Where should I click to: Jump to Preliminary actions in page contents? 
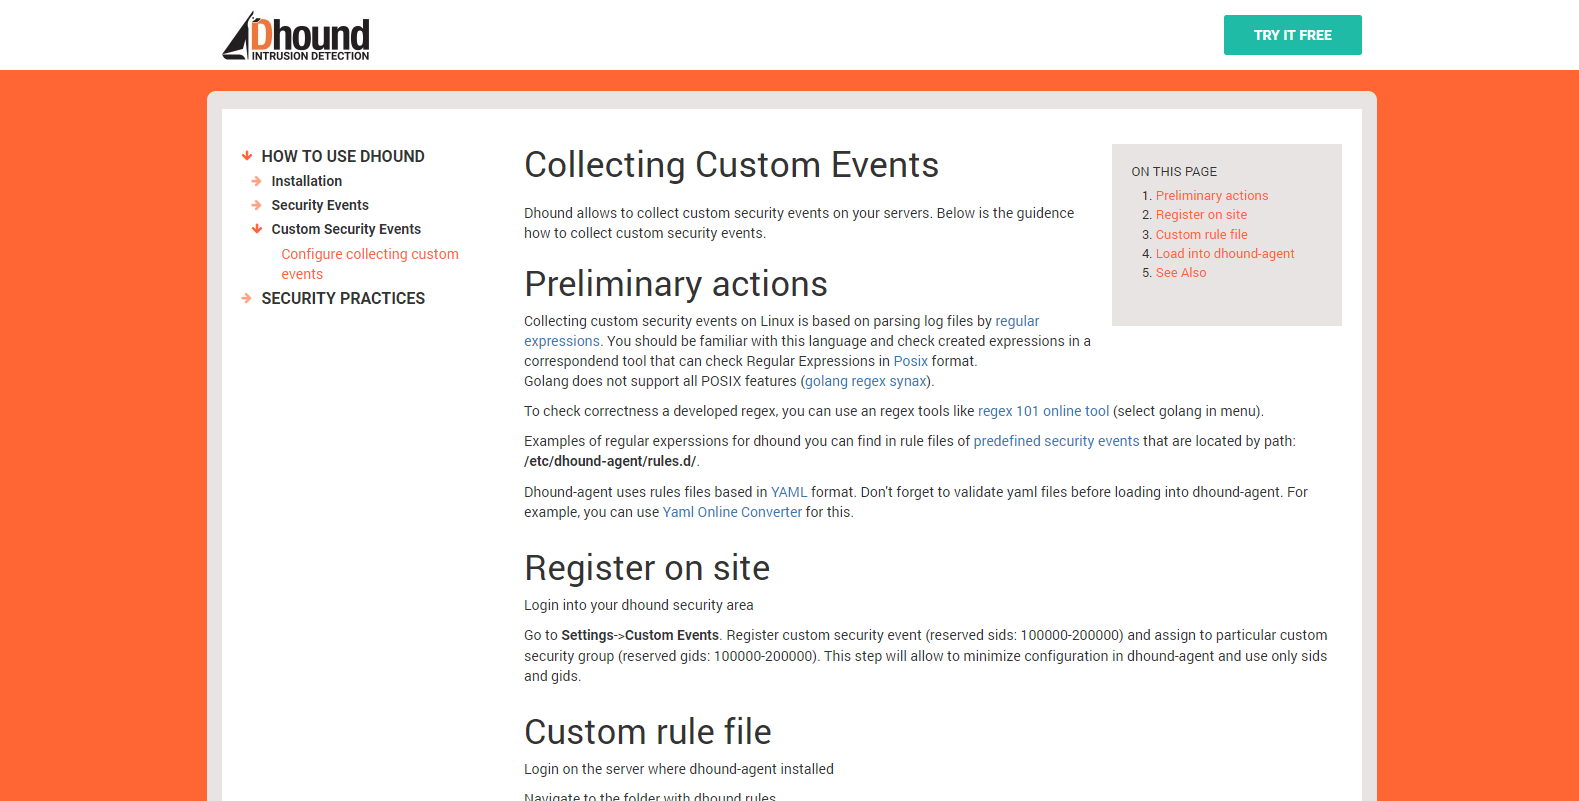pos(1212,196)
